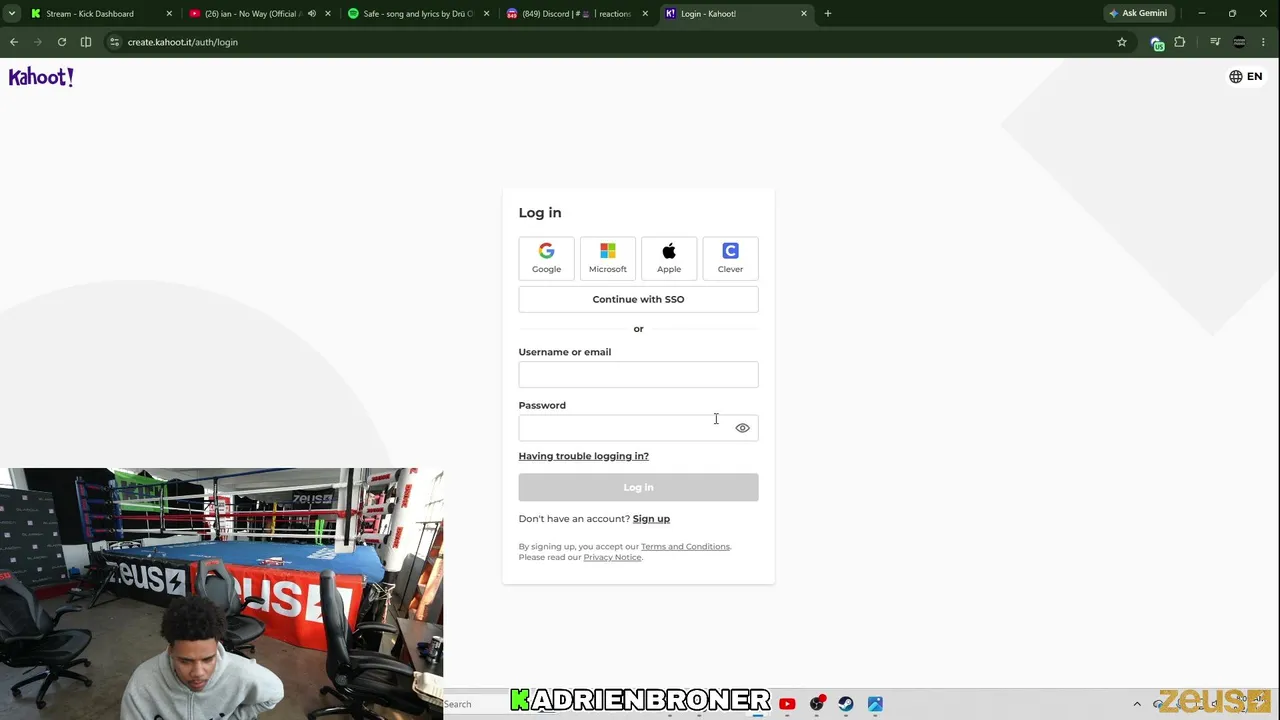Sign in with Clever

(730, 258)
